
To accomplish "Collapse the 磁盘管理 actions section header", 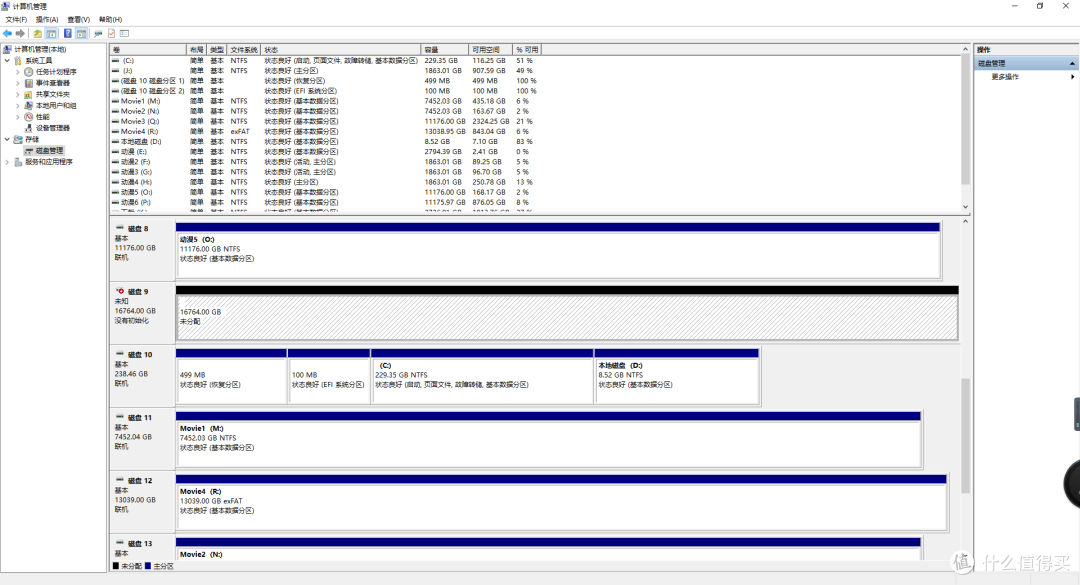I will (x=1073, y=63).
